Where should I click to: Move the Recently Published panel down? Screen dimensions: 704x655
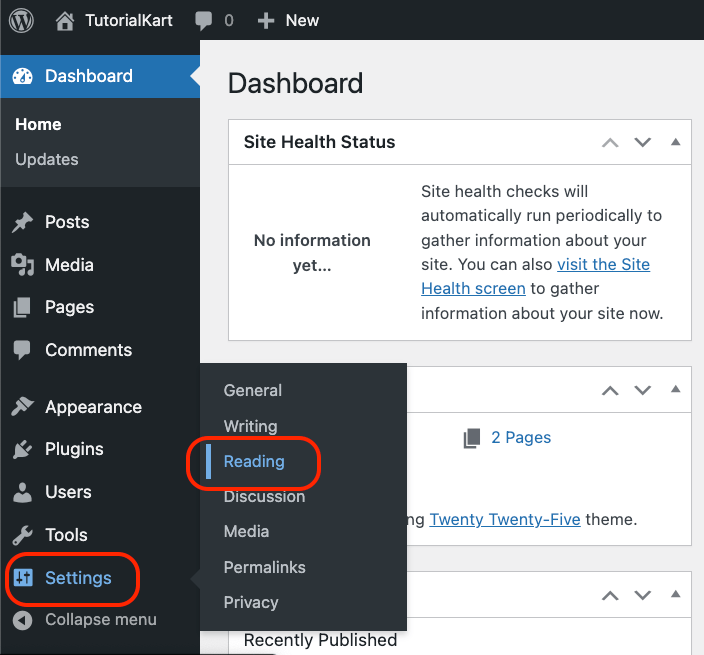[x=642, y=595]
